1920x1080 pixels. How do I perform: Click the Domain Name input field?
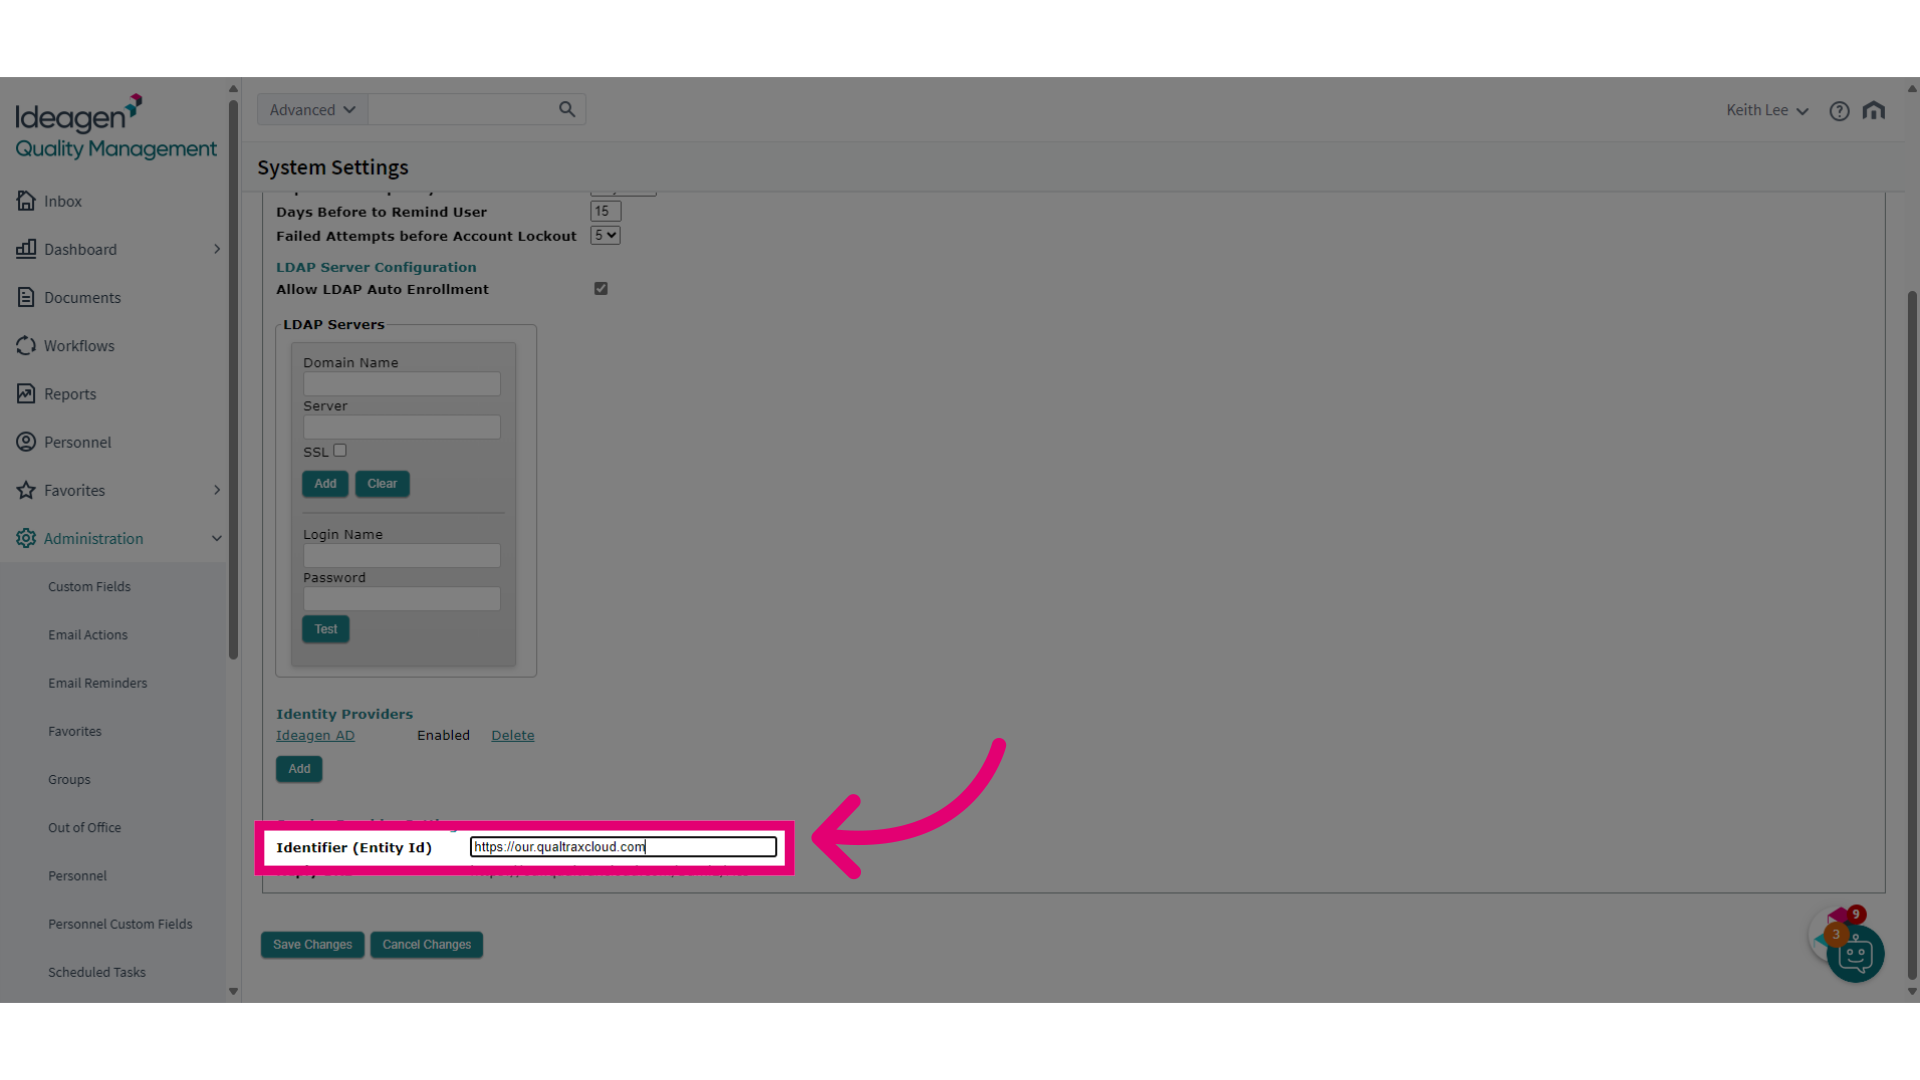tap(402, 384)
